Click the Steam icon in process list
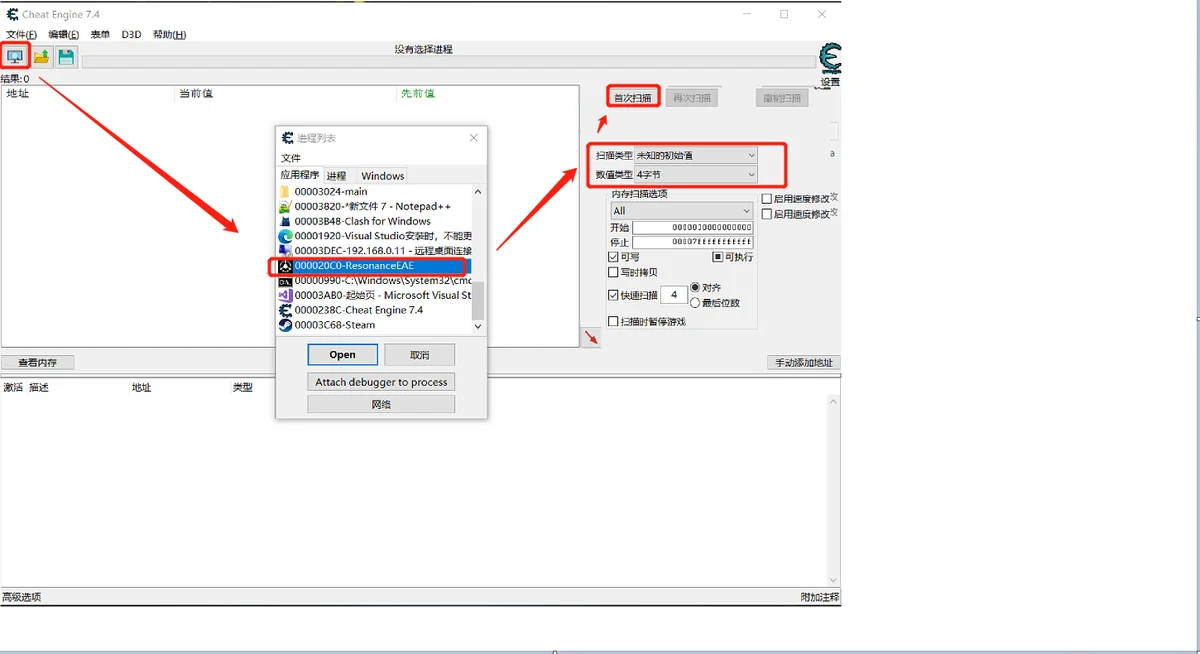This screenshot has width=1200, height=654. point(285,325)
